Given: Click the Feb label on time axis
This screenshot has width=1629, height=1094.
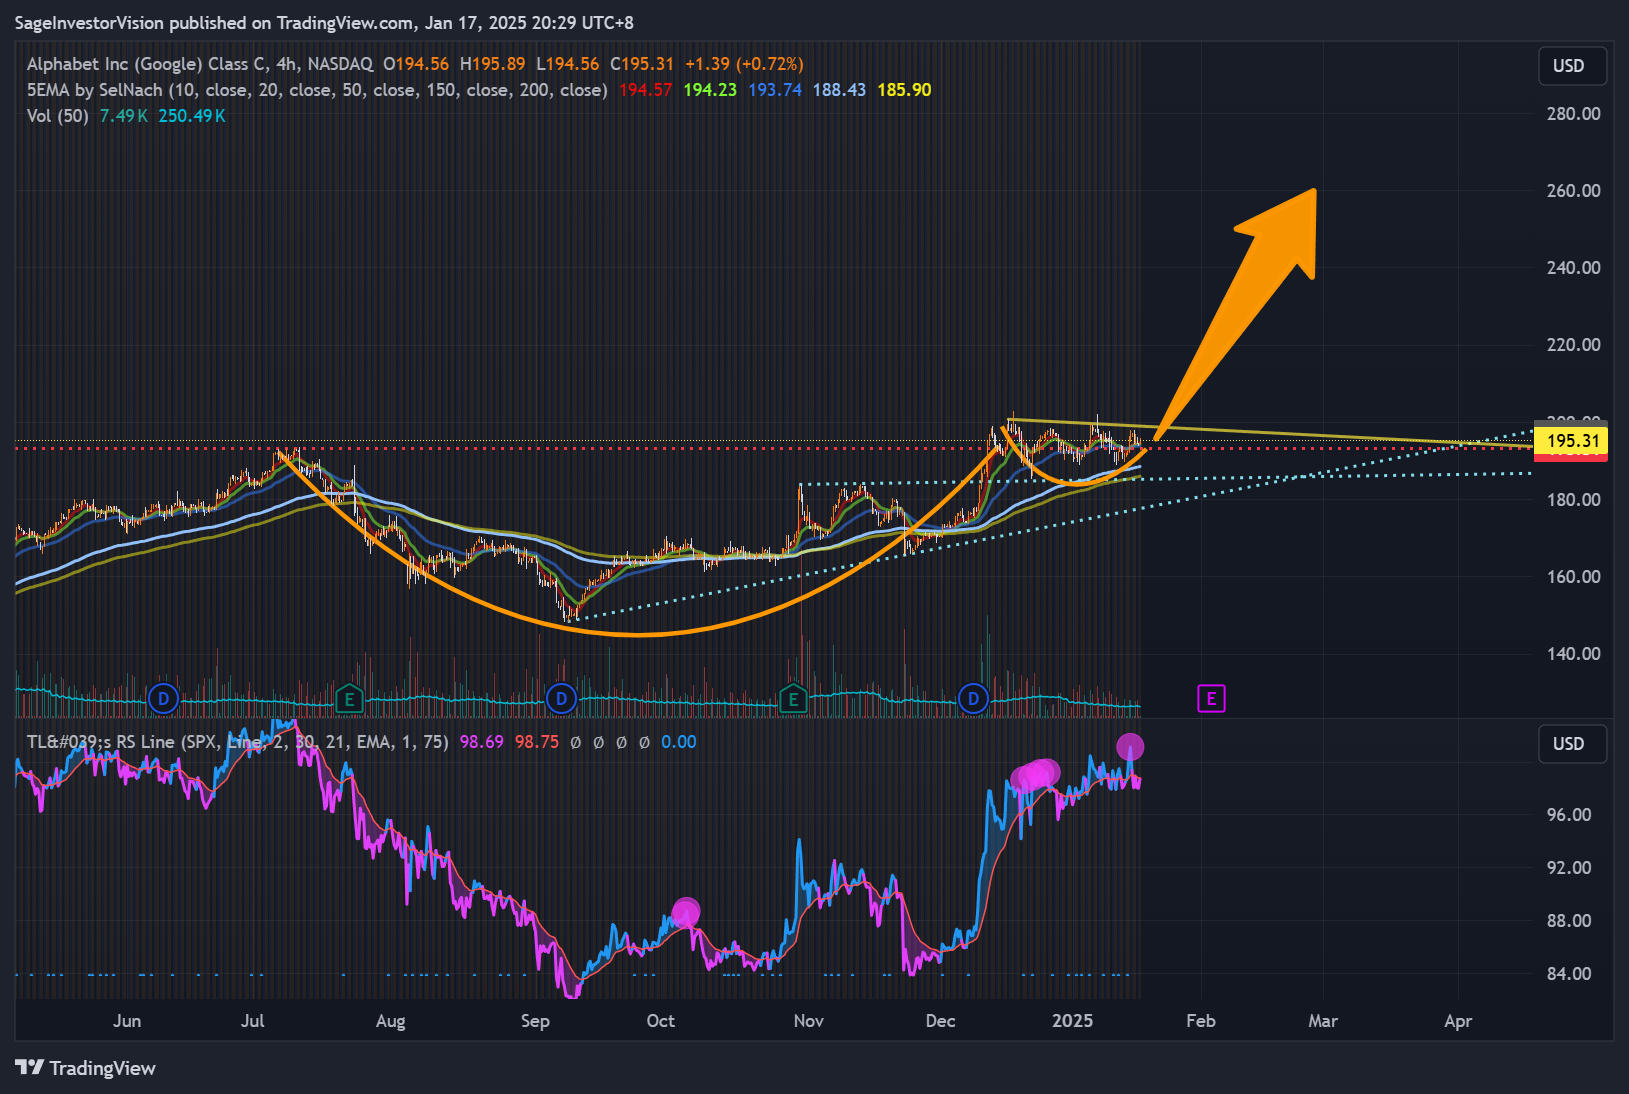Looking at the screenshot, I should [1201, 1021].
